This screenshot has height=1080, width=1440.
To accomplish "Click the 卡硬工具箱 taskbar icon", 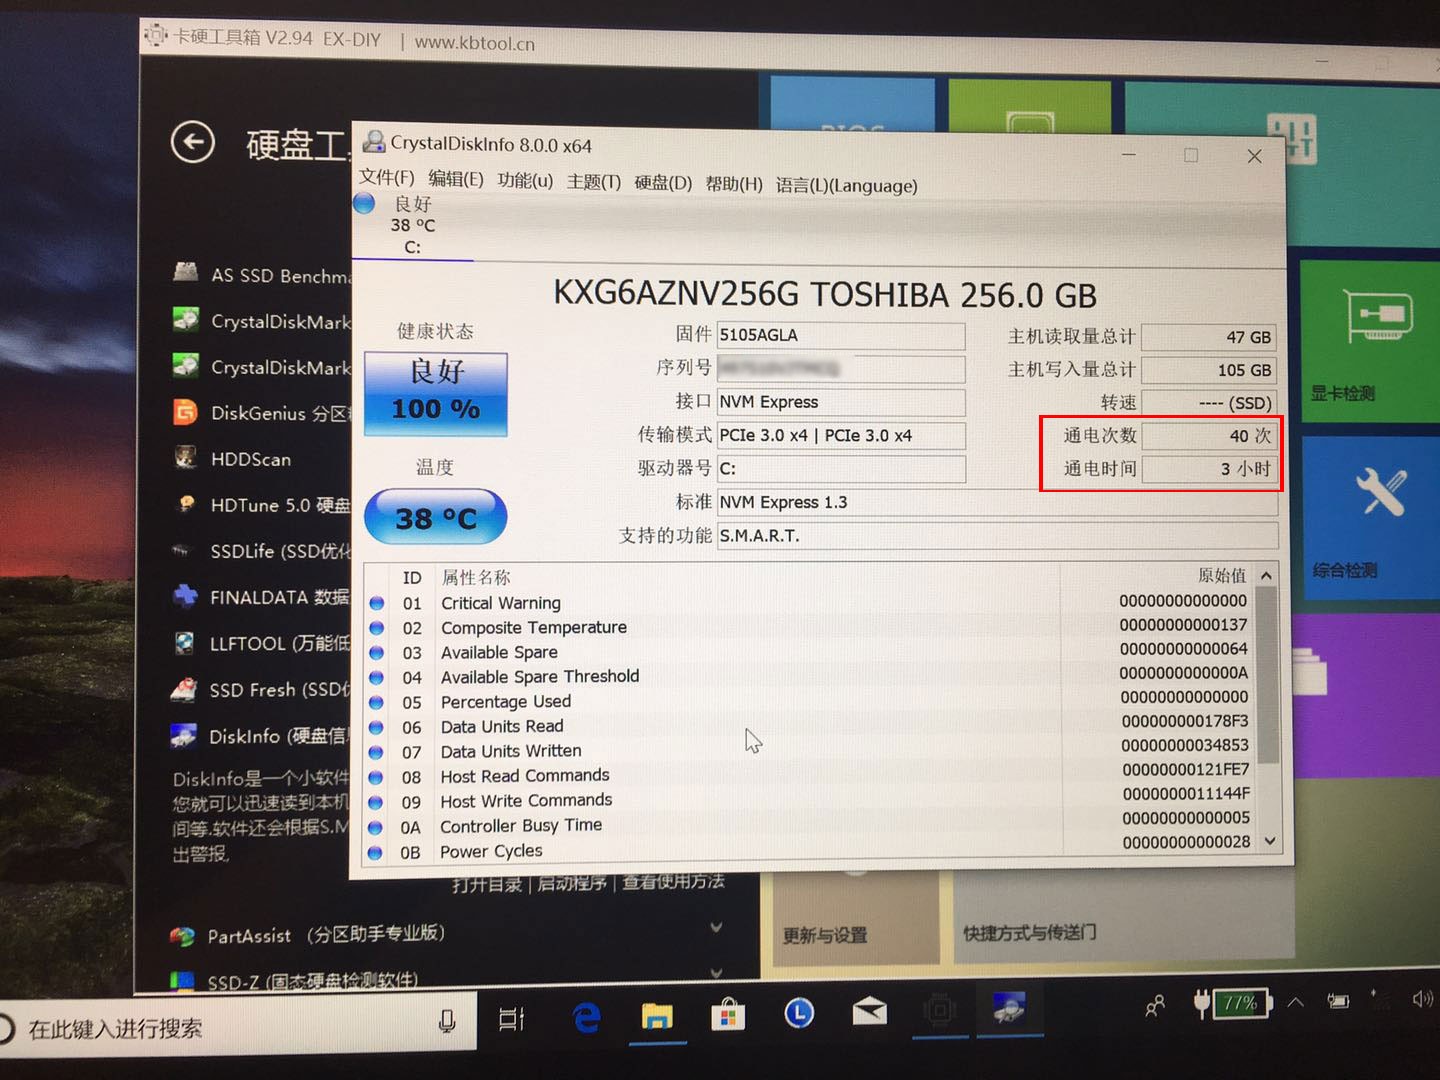I will click(940, 1010).
